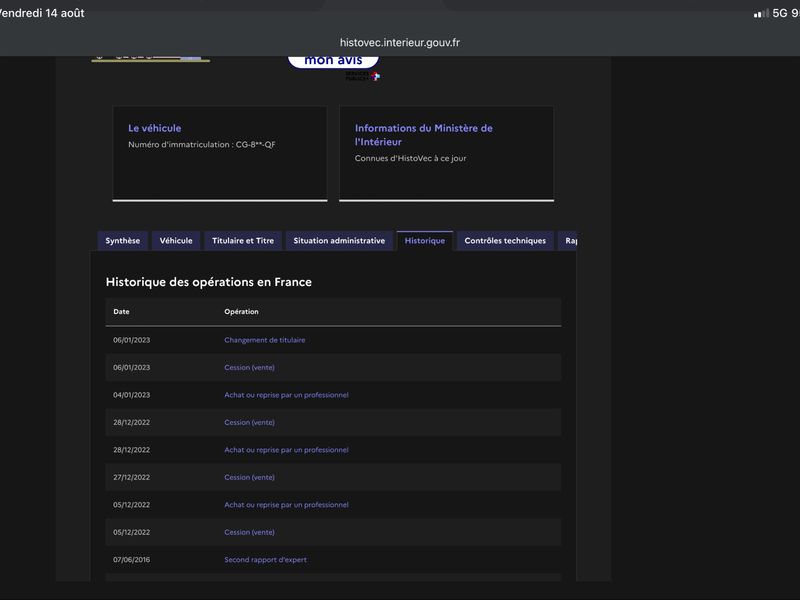Click the date 27/12/2022

[x=132, y=478]
